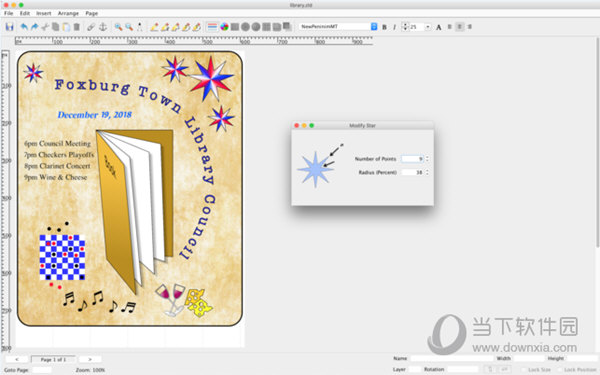Select the shadow shape tool icon

click(x=287, y=27)
